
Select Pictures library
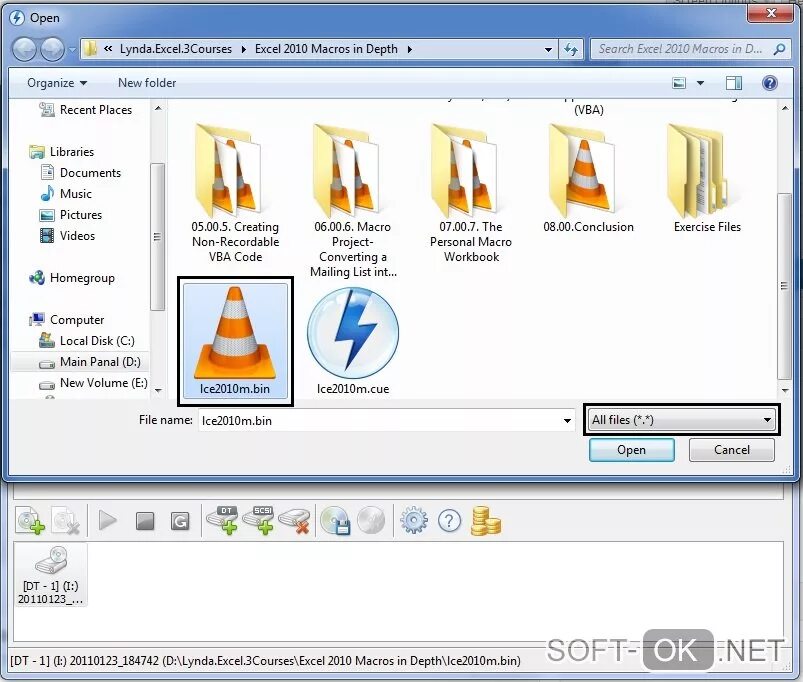(x=71, y=215)
